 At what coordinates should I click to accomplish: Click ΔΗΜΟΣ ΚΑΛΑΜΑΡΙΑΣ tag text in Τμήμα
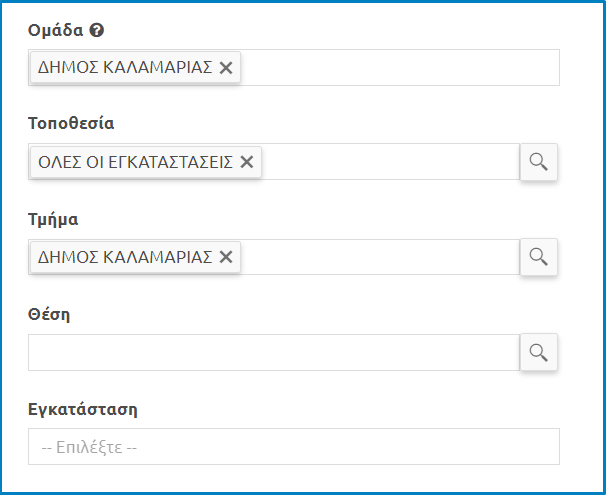click(125, 257)
